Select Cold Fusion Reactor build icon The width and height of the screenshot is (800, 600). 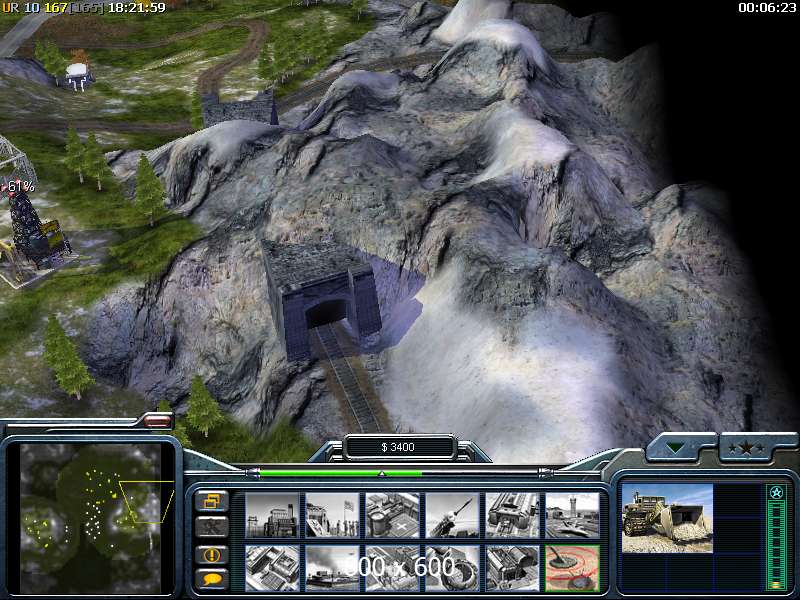point(272,515)
